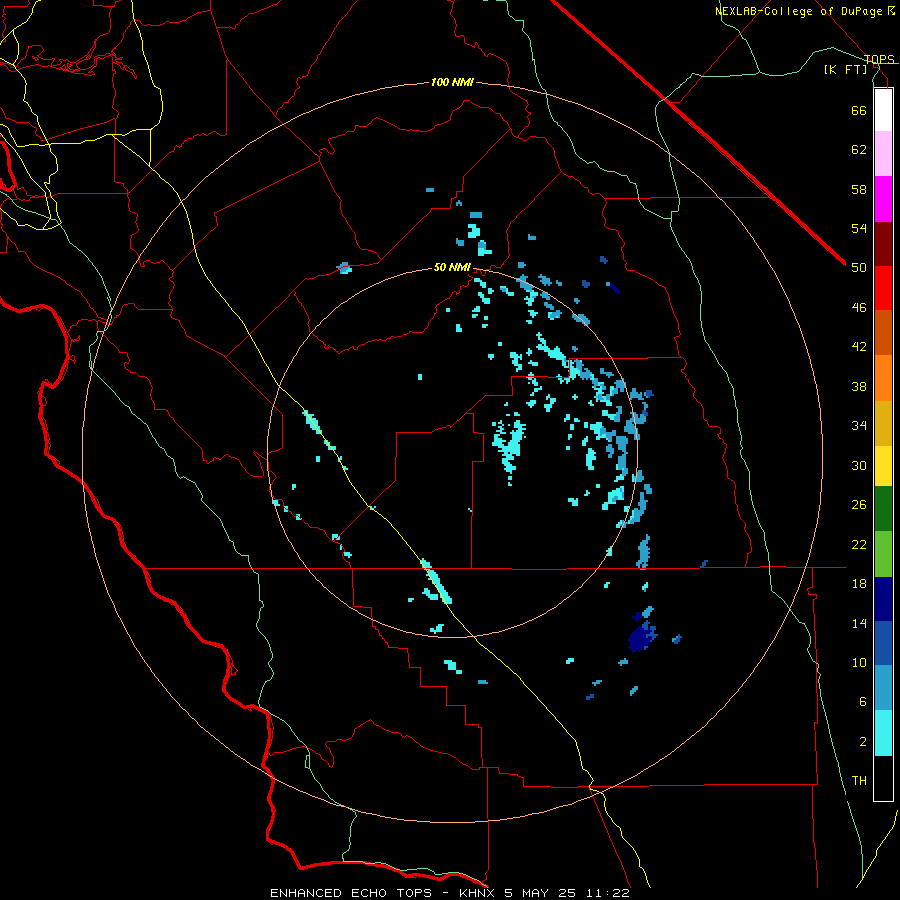Click the gold legend swatch
The width and height of the screenshot is (900, 900).
click(883, 423)
